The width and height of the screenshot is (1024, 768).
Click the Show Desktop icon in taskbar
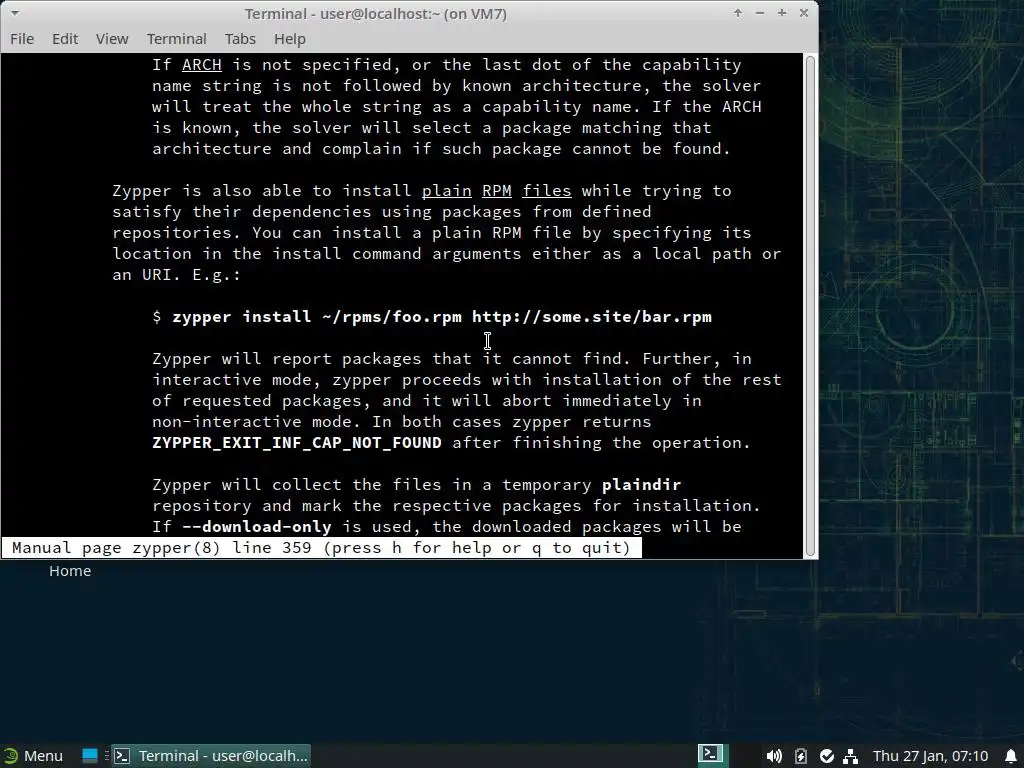[x=89, y=756]
